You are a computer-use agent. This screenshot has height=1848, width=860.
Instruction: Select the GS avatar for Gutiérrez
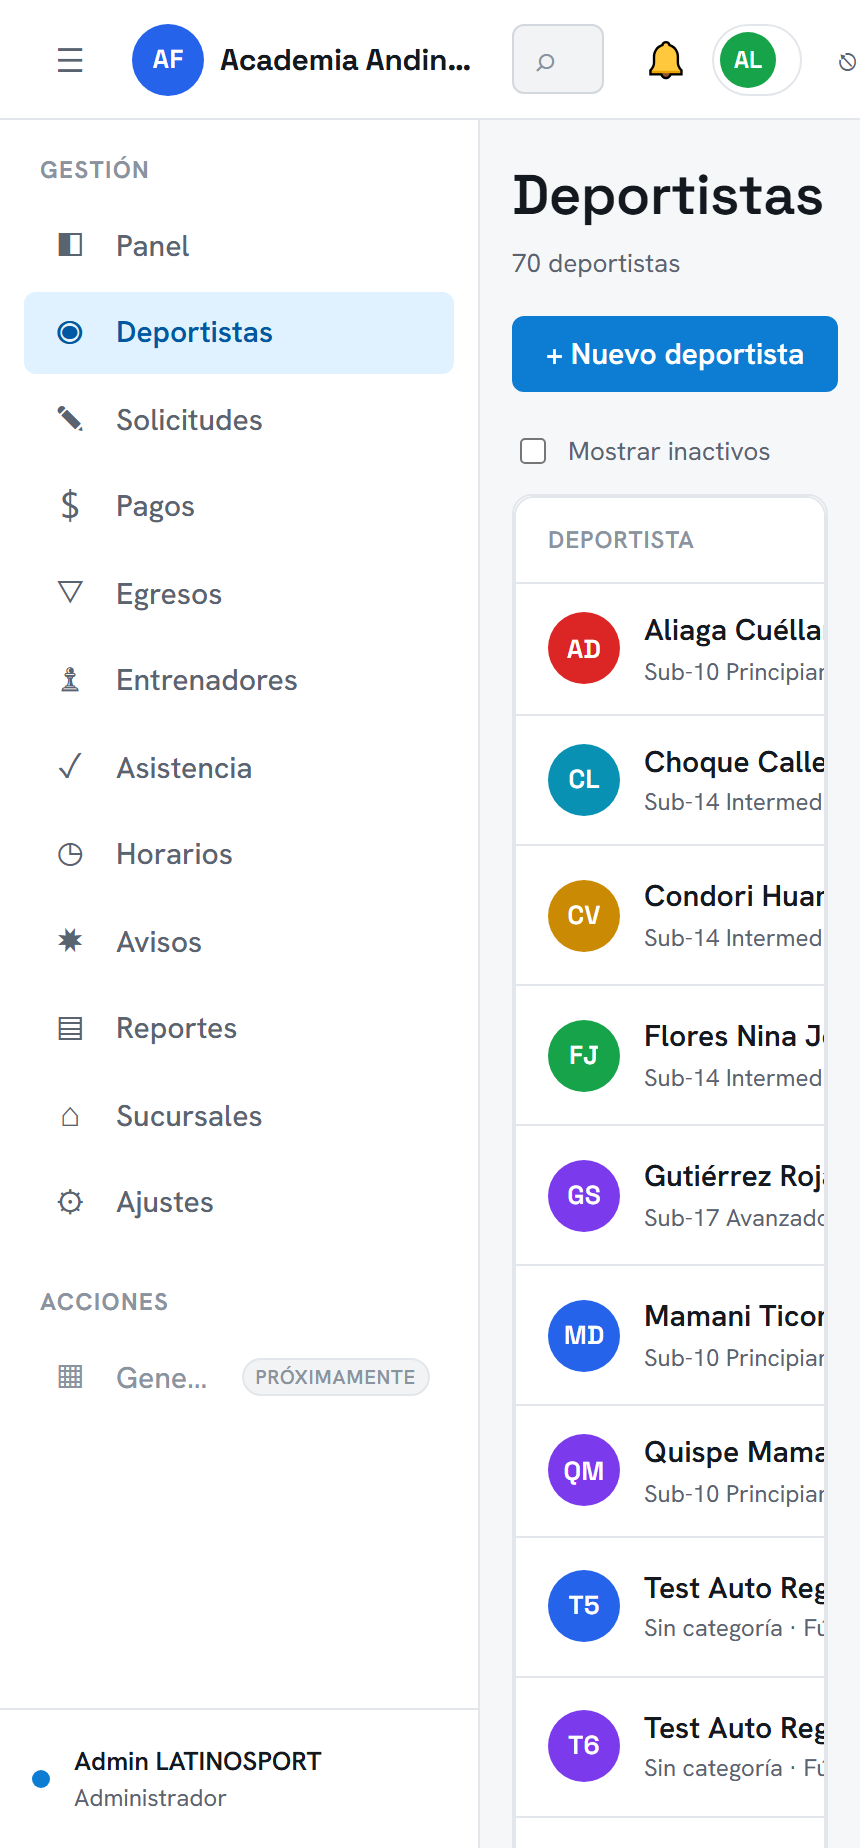584,1195
